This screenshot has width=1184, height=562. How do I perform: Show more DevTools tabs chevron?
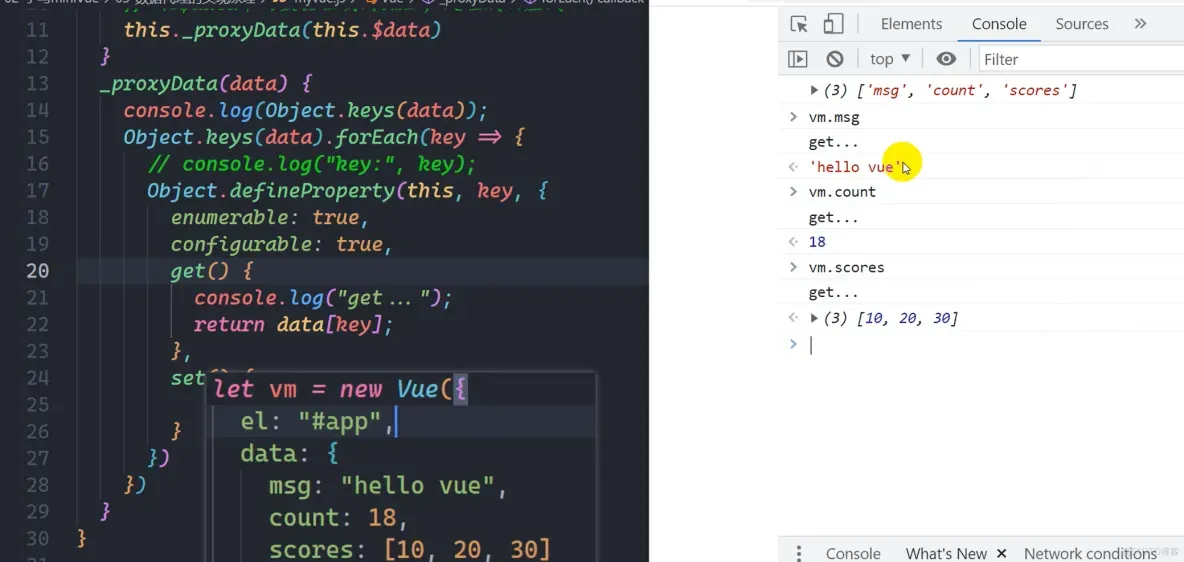(x=1140, y=24)
